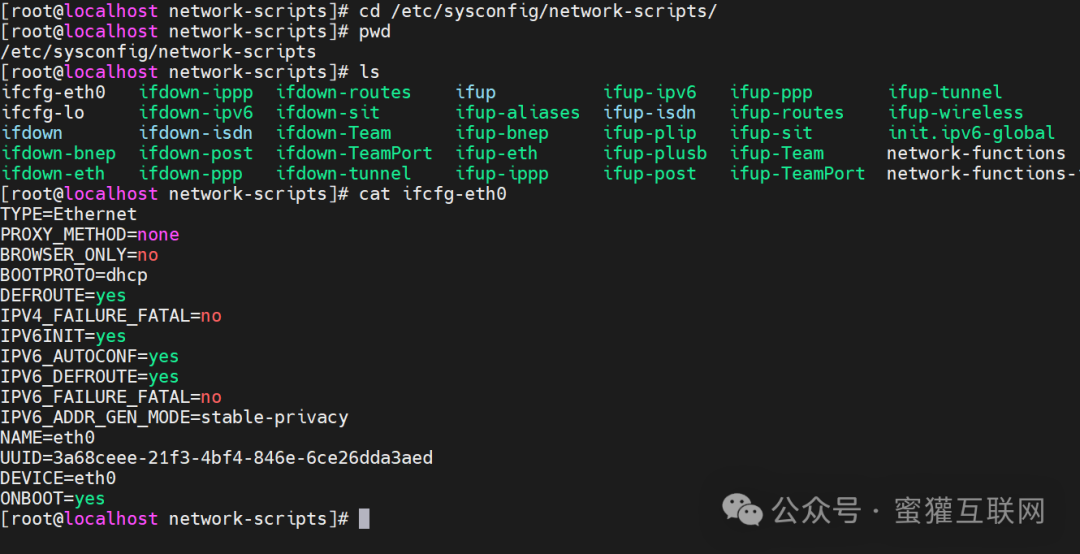Click the ONBOOT=yes setting line

point(52,498)
